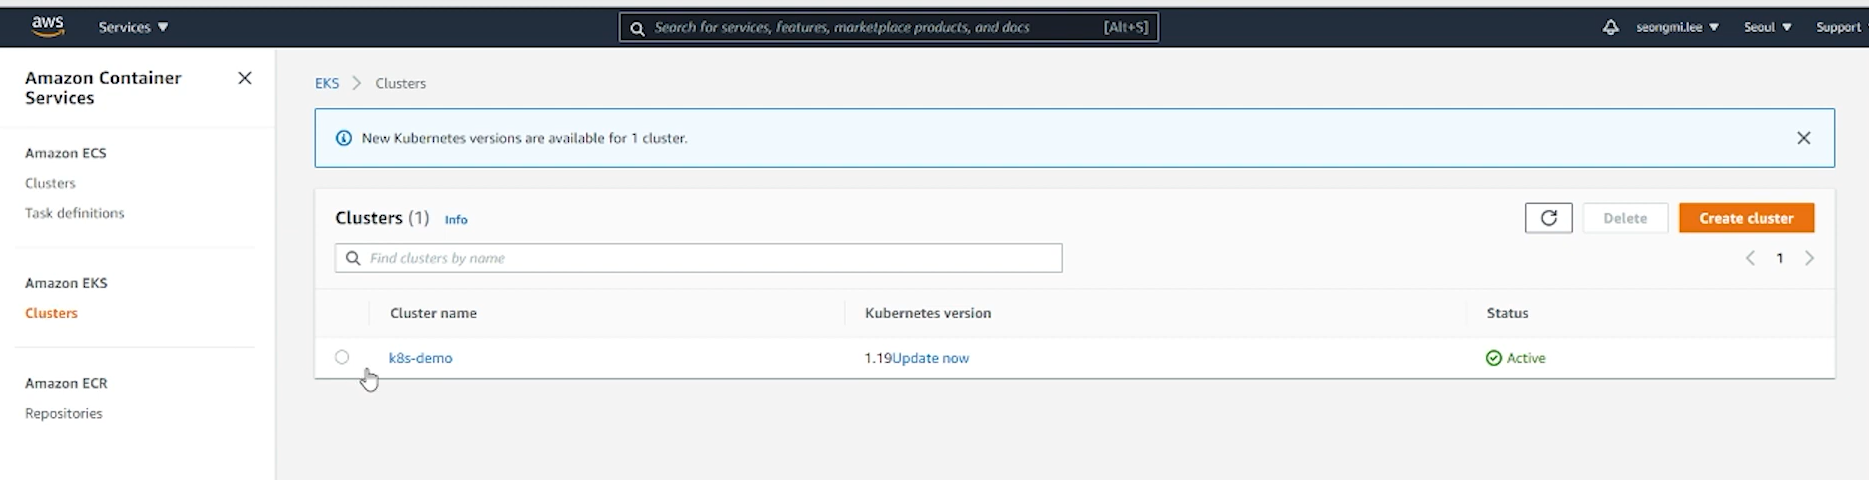Open the Info link beside Clusters
1869x480 pixels.
click(x=456, y=219)
